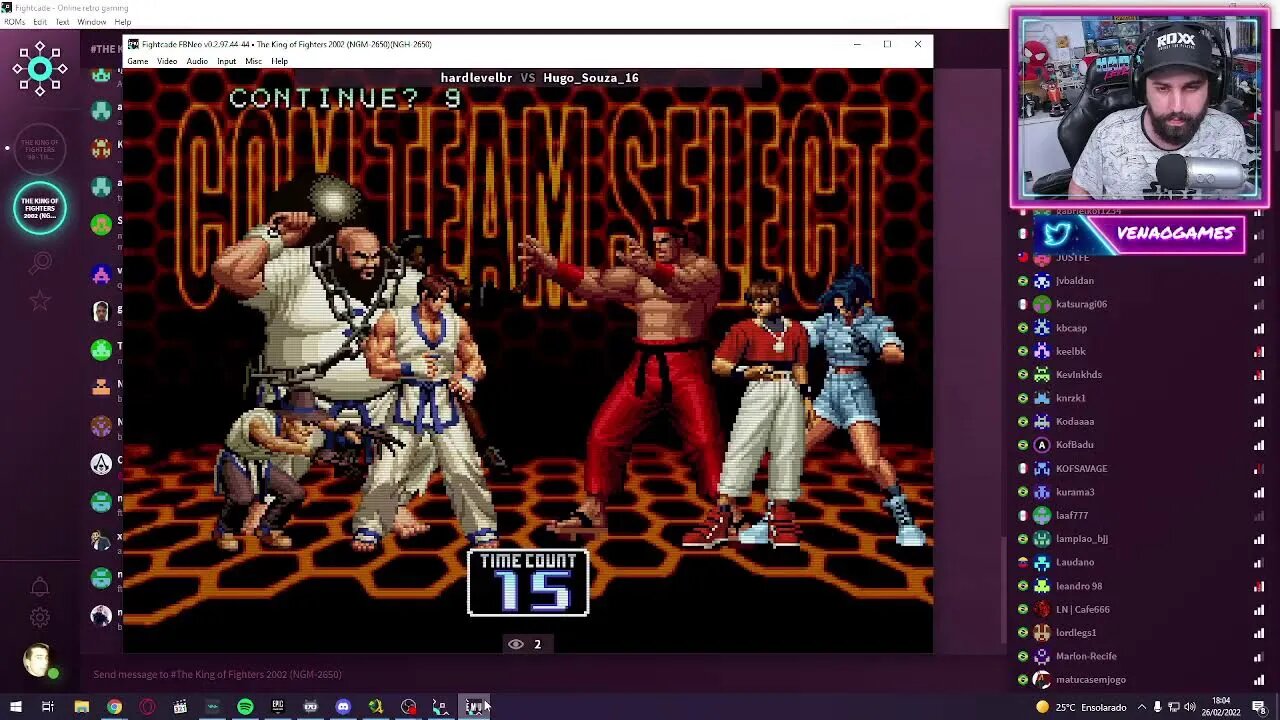Image resolution: width=1280 pixels, height=720 pixels.
Task: Open Text menu in Fightcade window
Action: tap(62, 22)
